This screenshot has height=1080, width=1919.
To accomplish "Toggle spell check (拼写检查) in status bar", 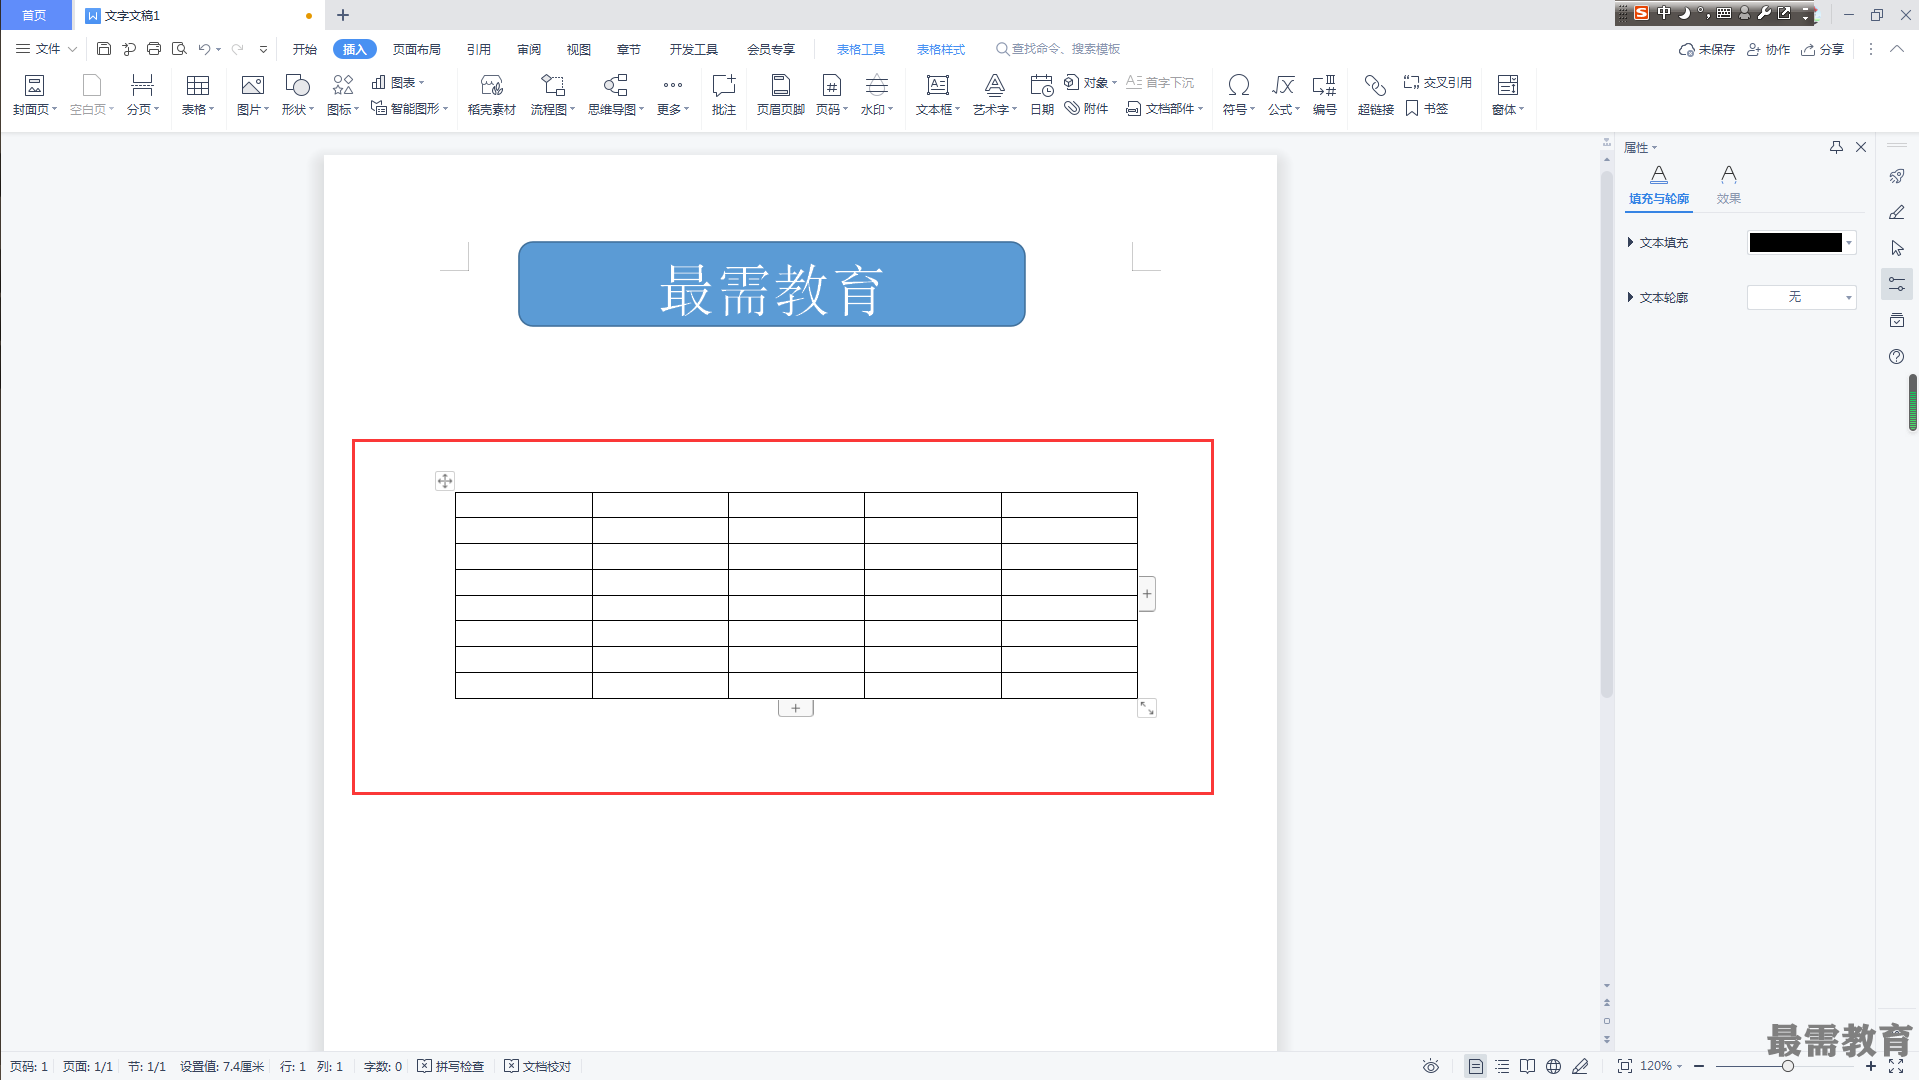I will [451, 1066].
